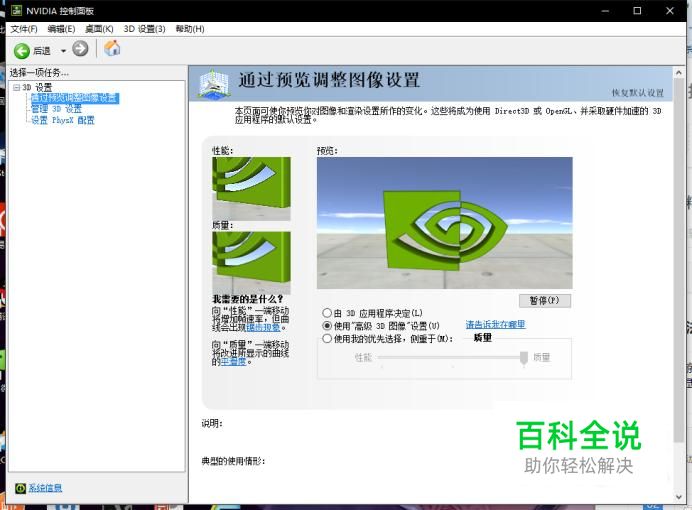This screenshot has height=510, width=692.
Task: Click the NVIDIA control panel title bar icon
Action: click(x=16, y=11)
